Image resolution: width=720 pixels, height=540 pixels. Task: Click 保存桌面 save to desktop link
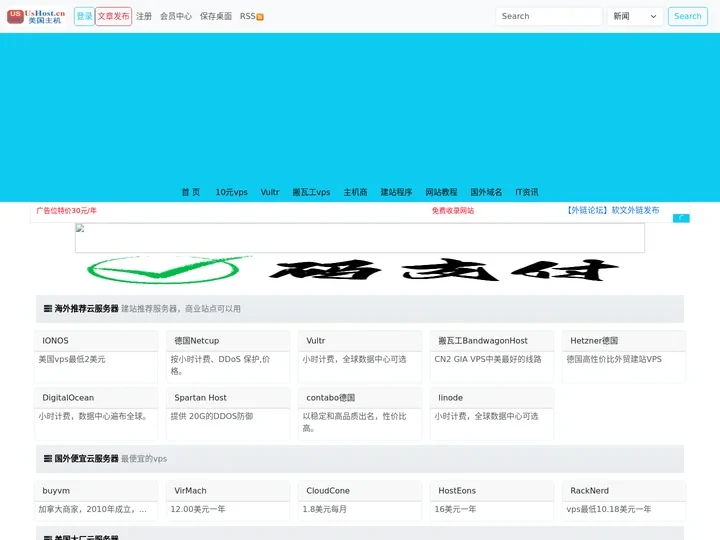(x=216, y=17)
